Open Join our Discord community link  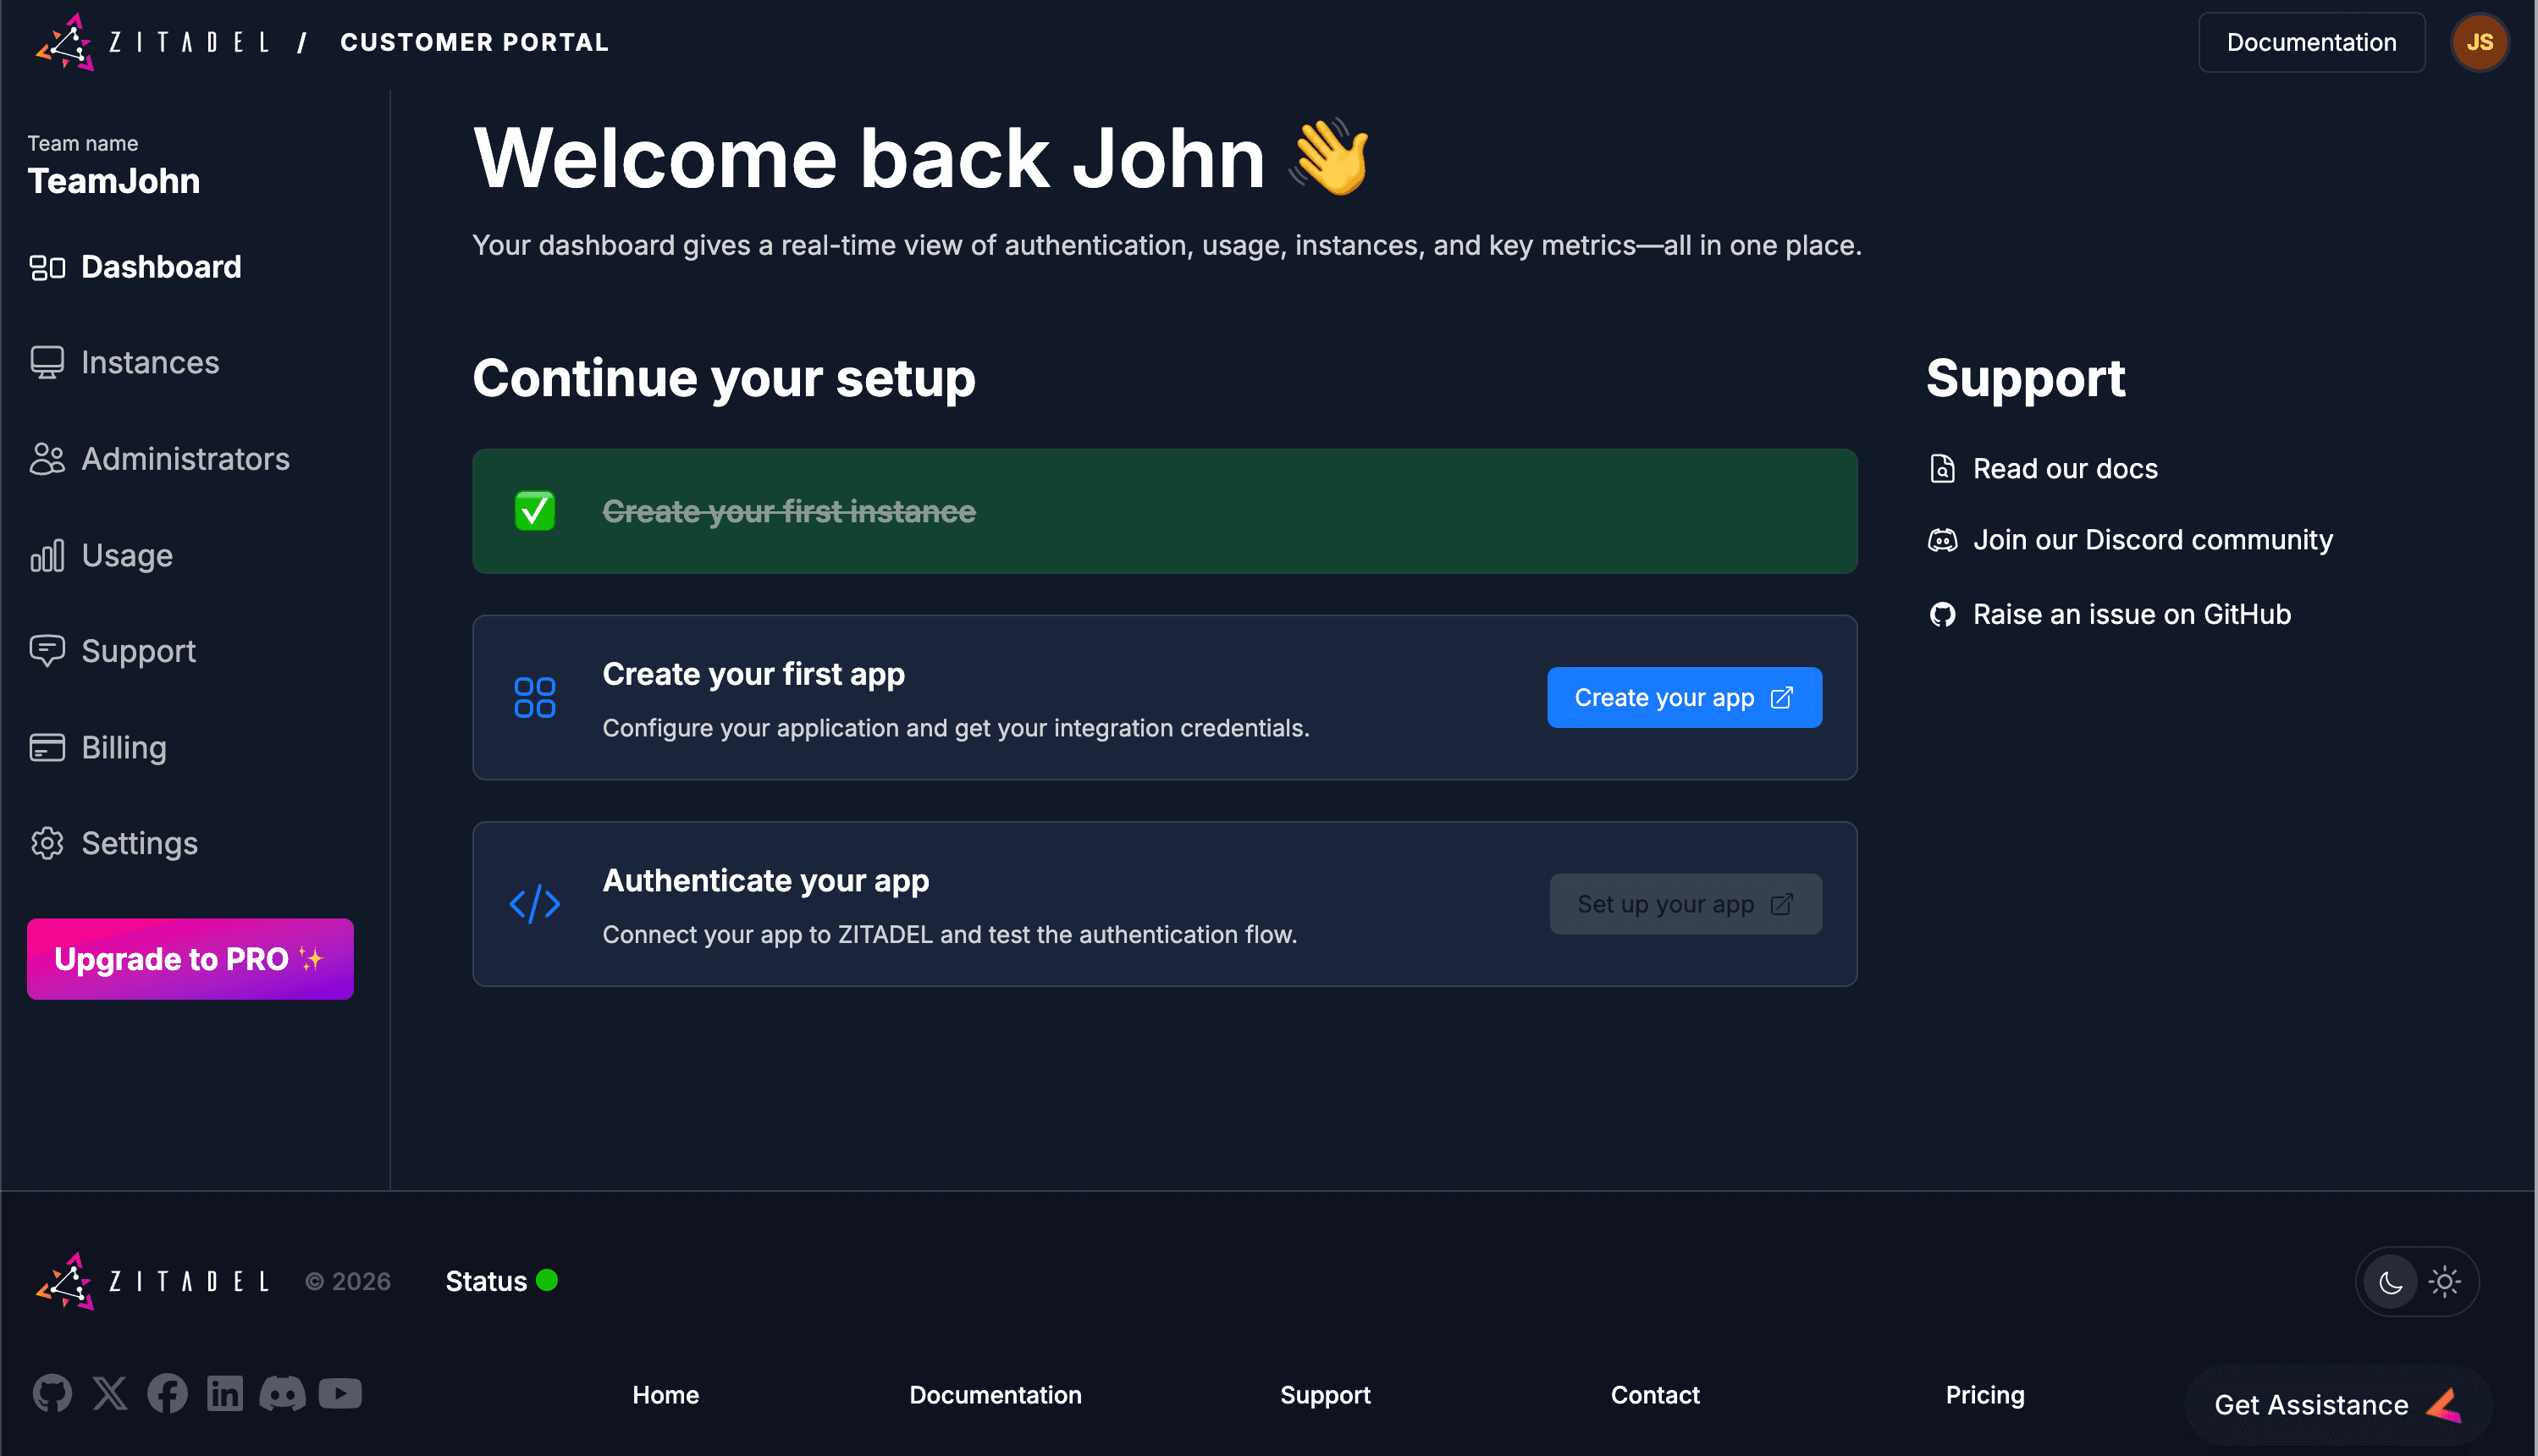(x=2152, y=540)
